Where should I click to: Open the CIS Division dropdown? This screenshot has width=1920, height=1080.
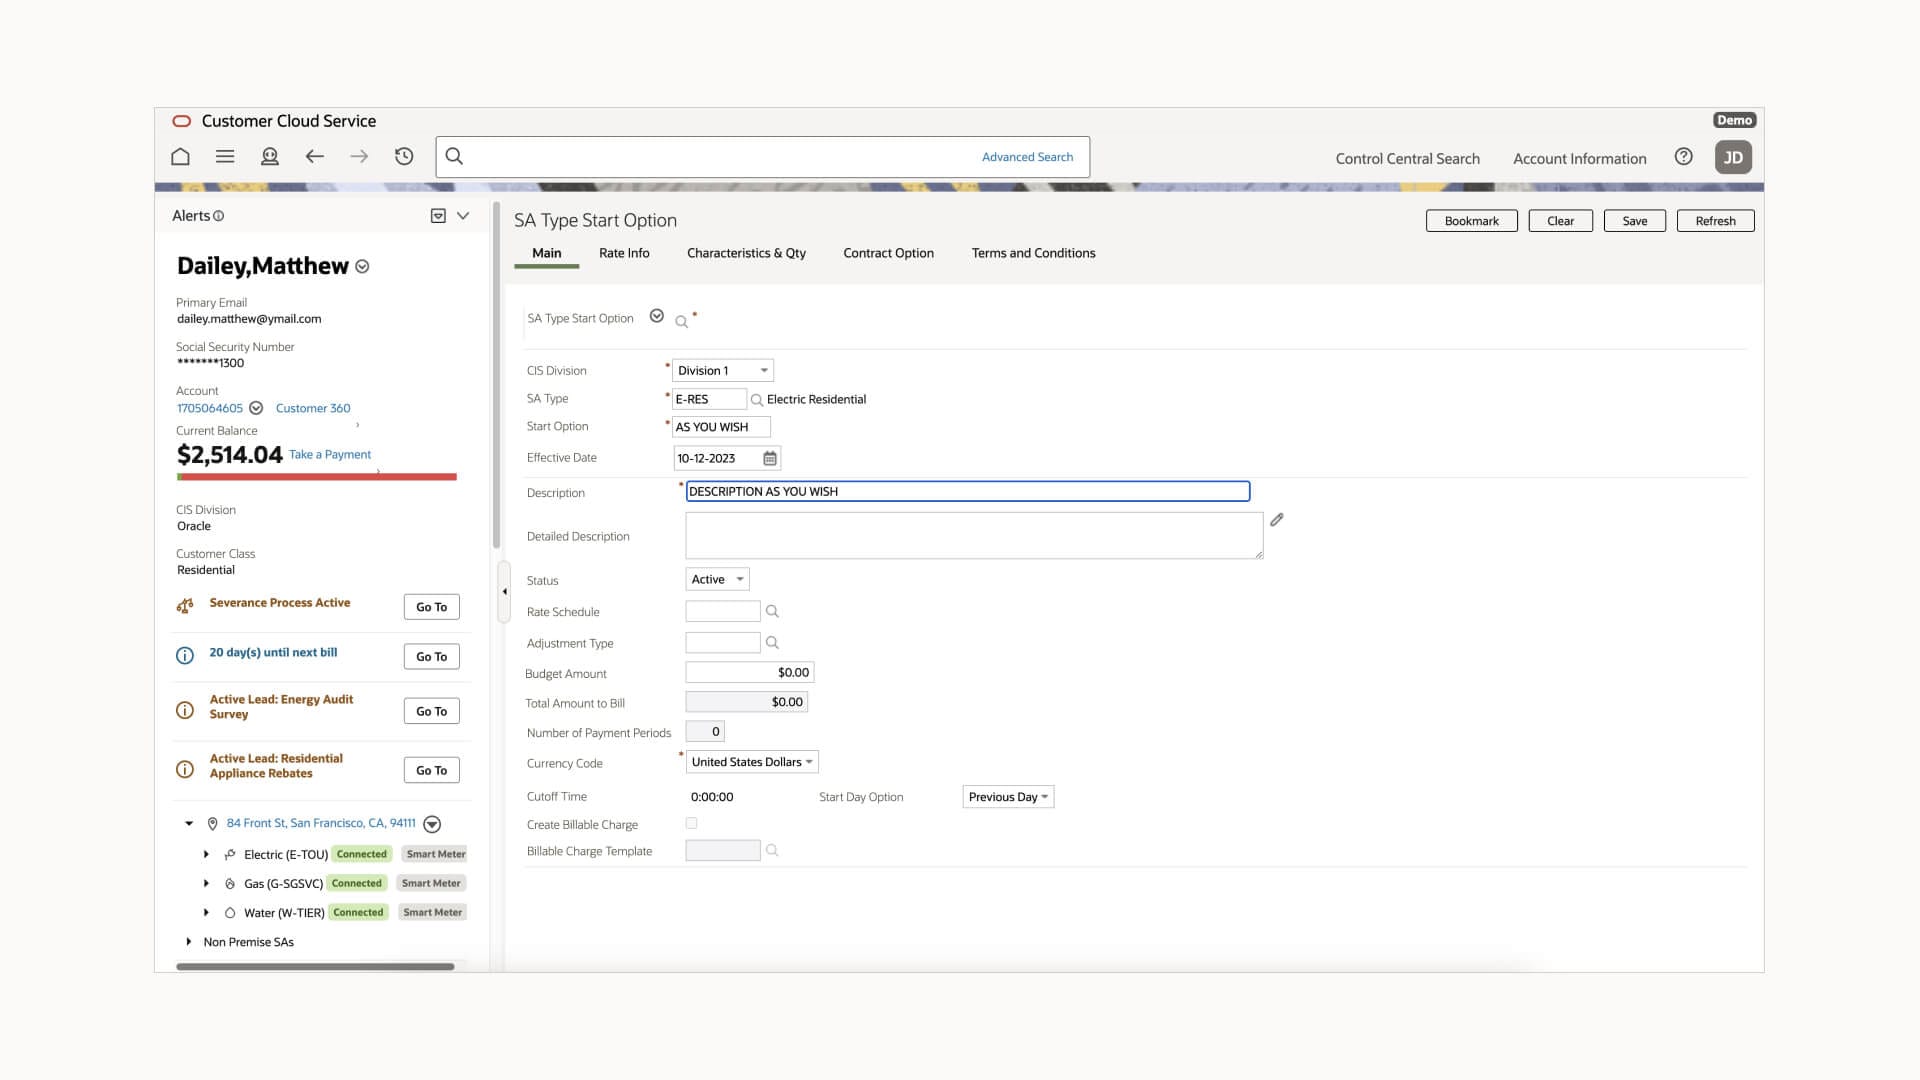(x=723, y=371)
